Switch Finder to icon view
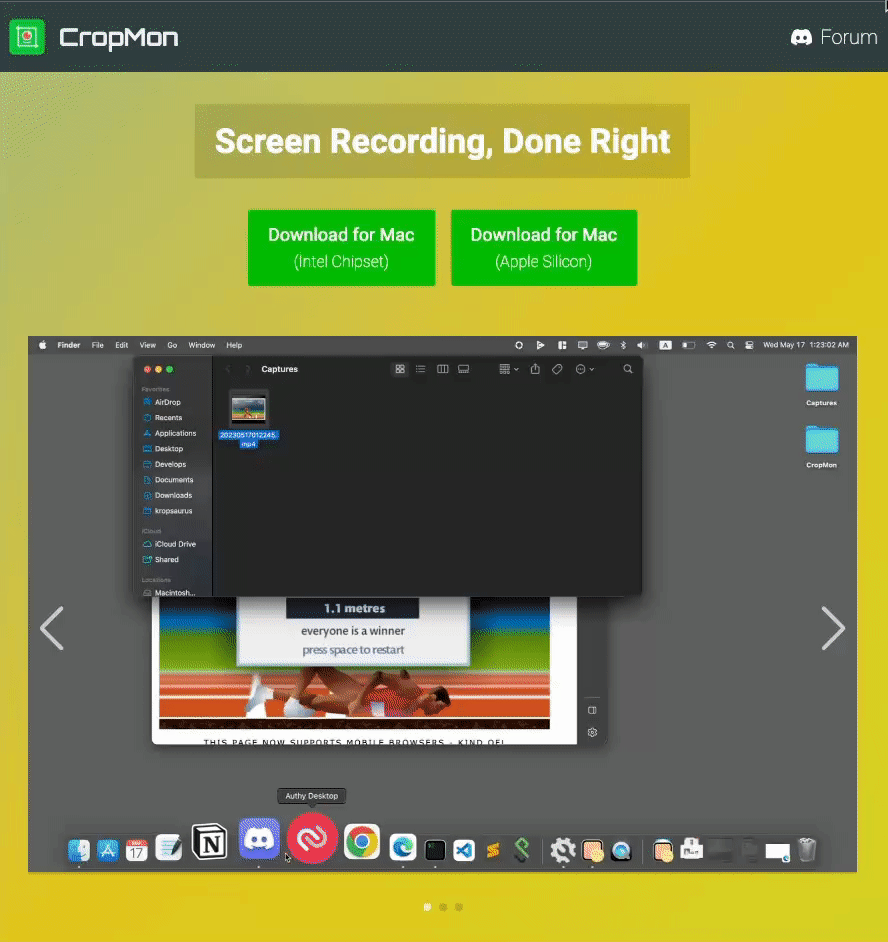 (400, 369)
